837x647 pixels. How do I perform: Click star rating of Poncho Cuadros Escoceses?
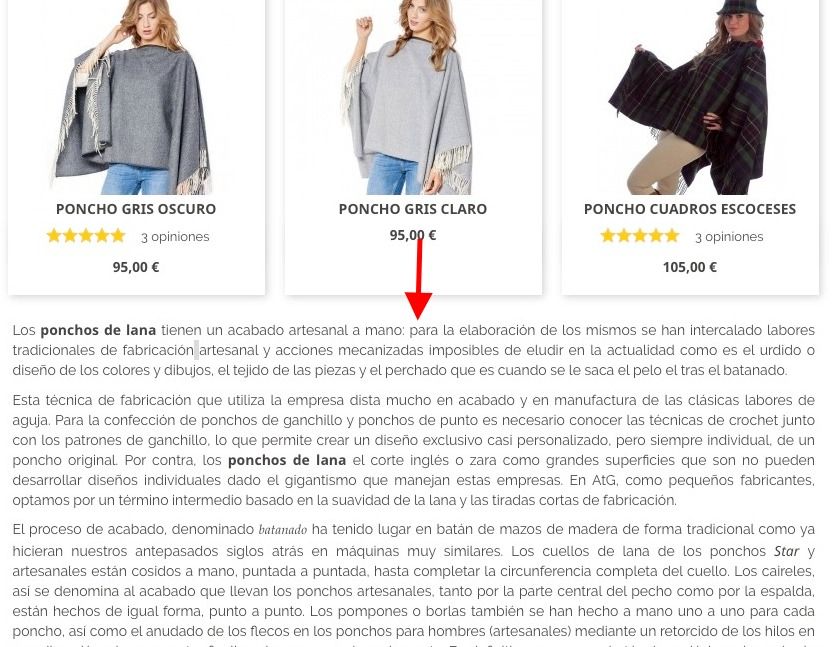tap(640, 235)
